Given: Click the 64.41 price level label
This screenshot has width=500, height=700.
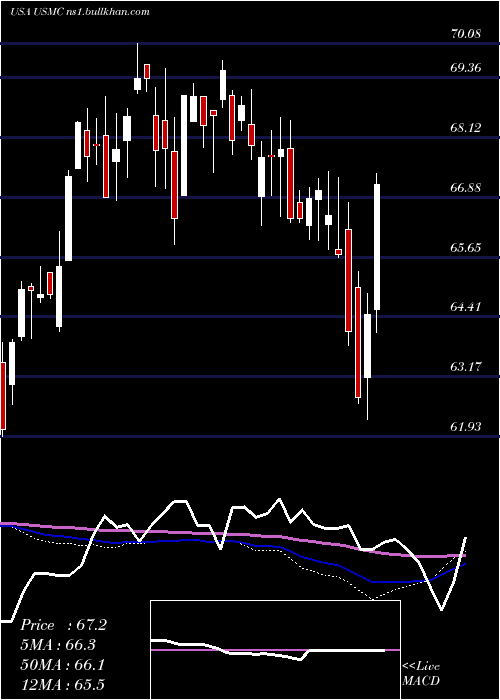Looking at the screenshot, I should click(x=466, y=307).
